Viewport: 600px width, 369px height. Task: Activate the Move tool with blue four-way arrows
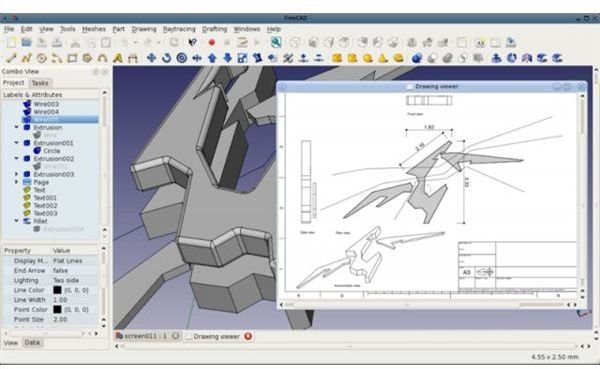coord(152,58)
